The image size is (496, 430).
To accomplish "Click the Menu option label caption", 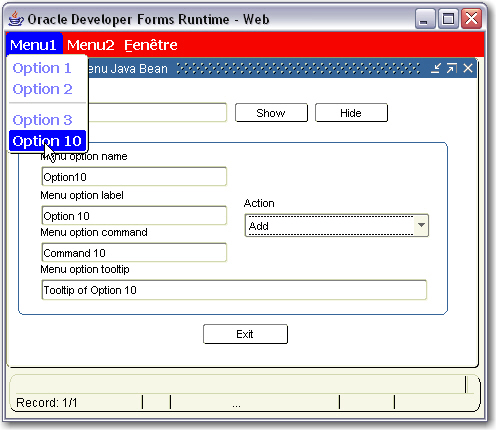I will [82, 195].
